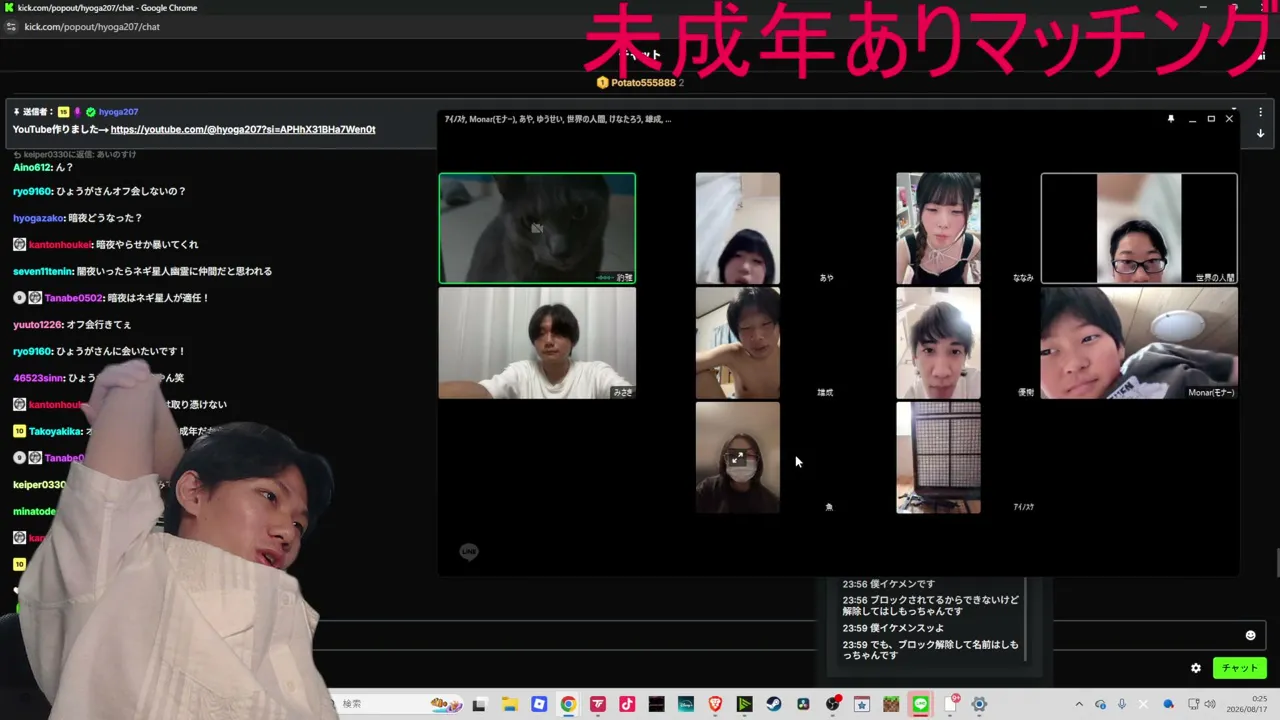Screen dimensions: 1280x720
Task: Send message with the チャット button
Action: 1239,668
